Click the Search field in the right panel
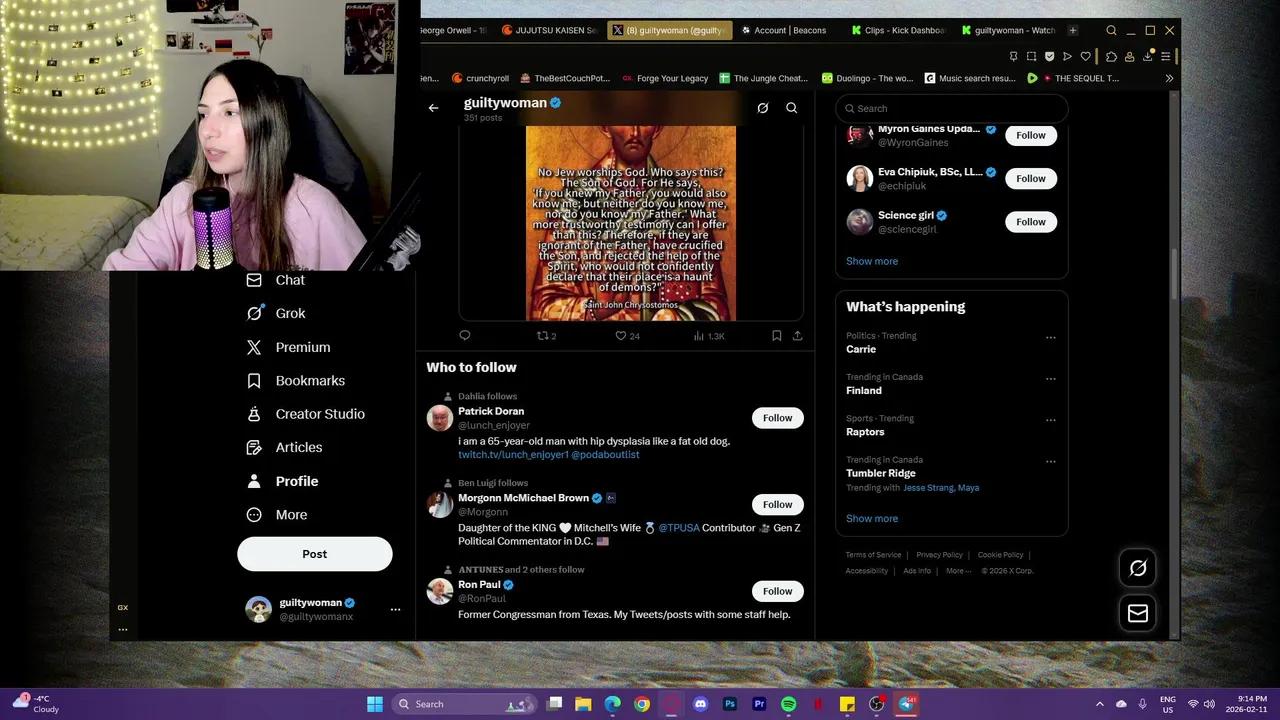 click(x=950, y=108)
